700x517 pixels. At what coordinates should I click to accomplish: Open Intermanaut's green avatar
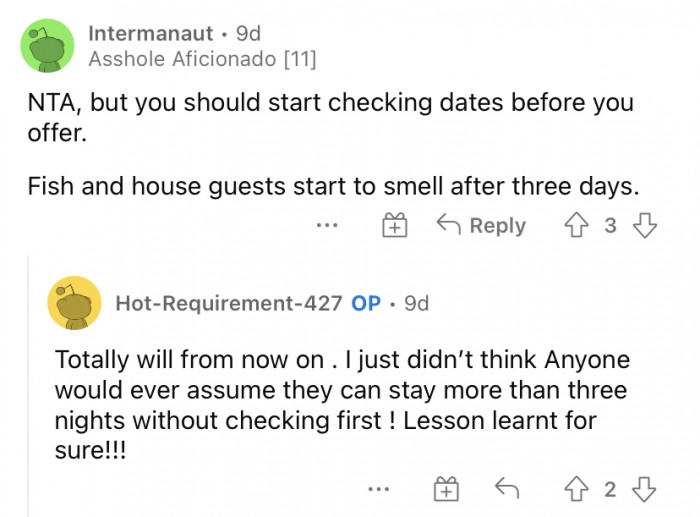pos(47,46)
